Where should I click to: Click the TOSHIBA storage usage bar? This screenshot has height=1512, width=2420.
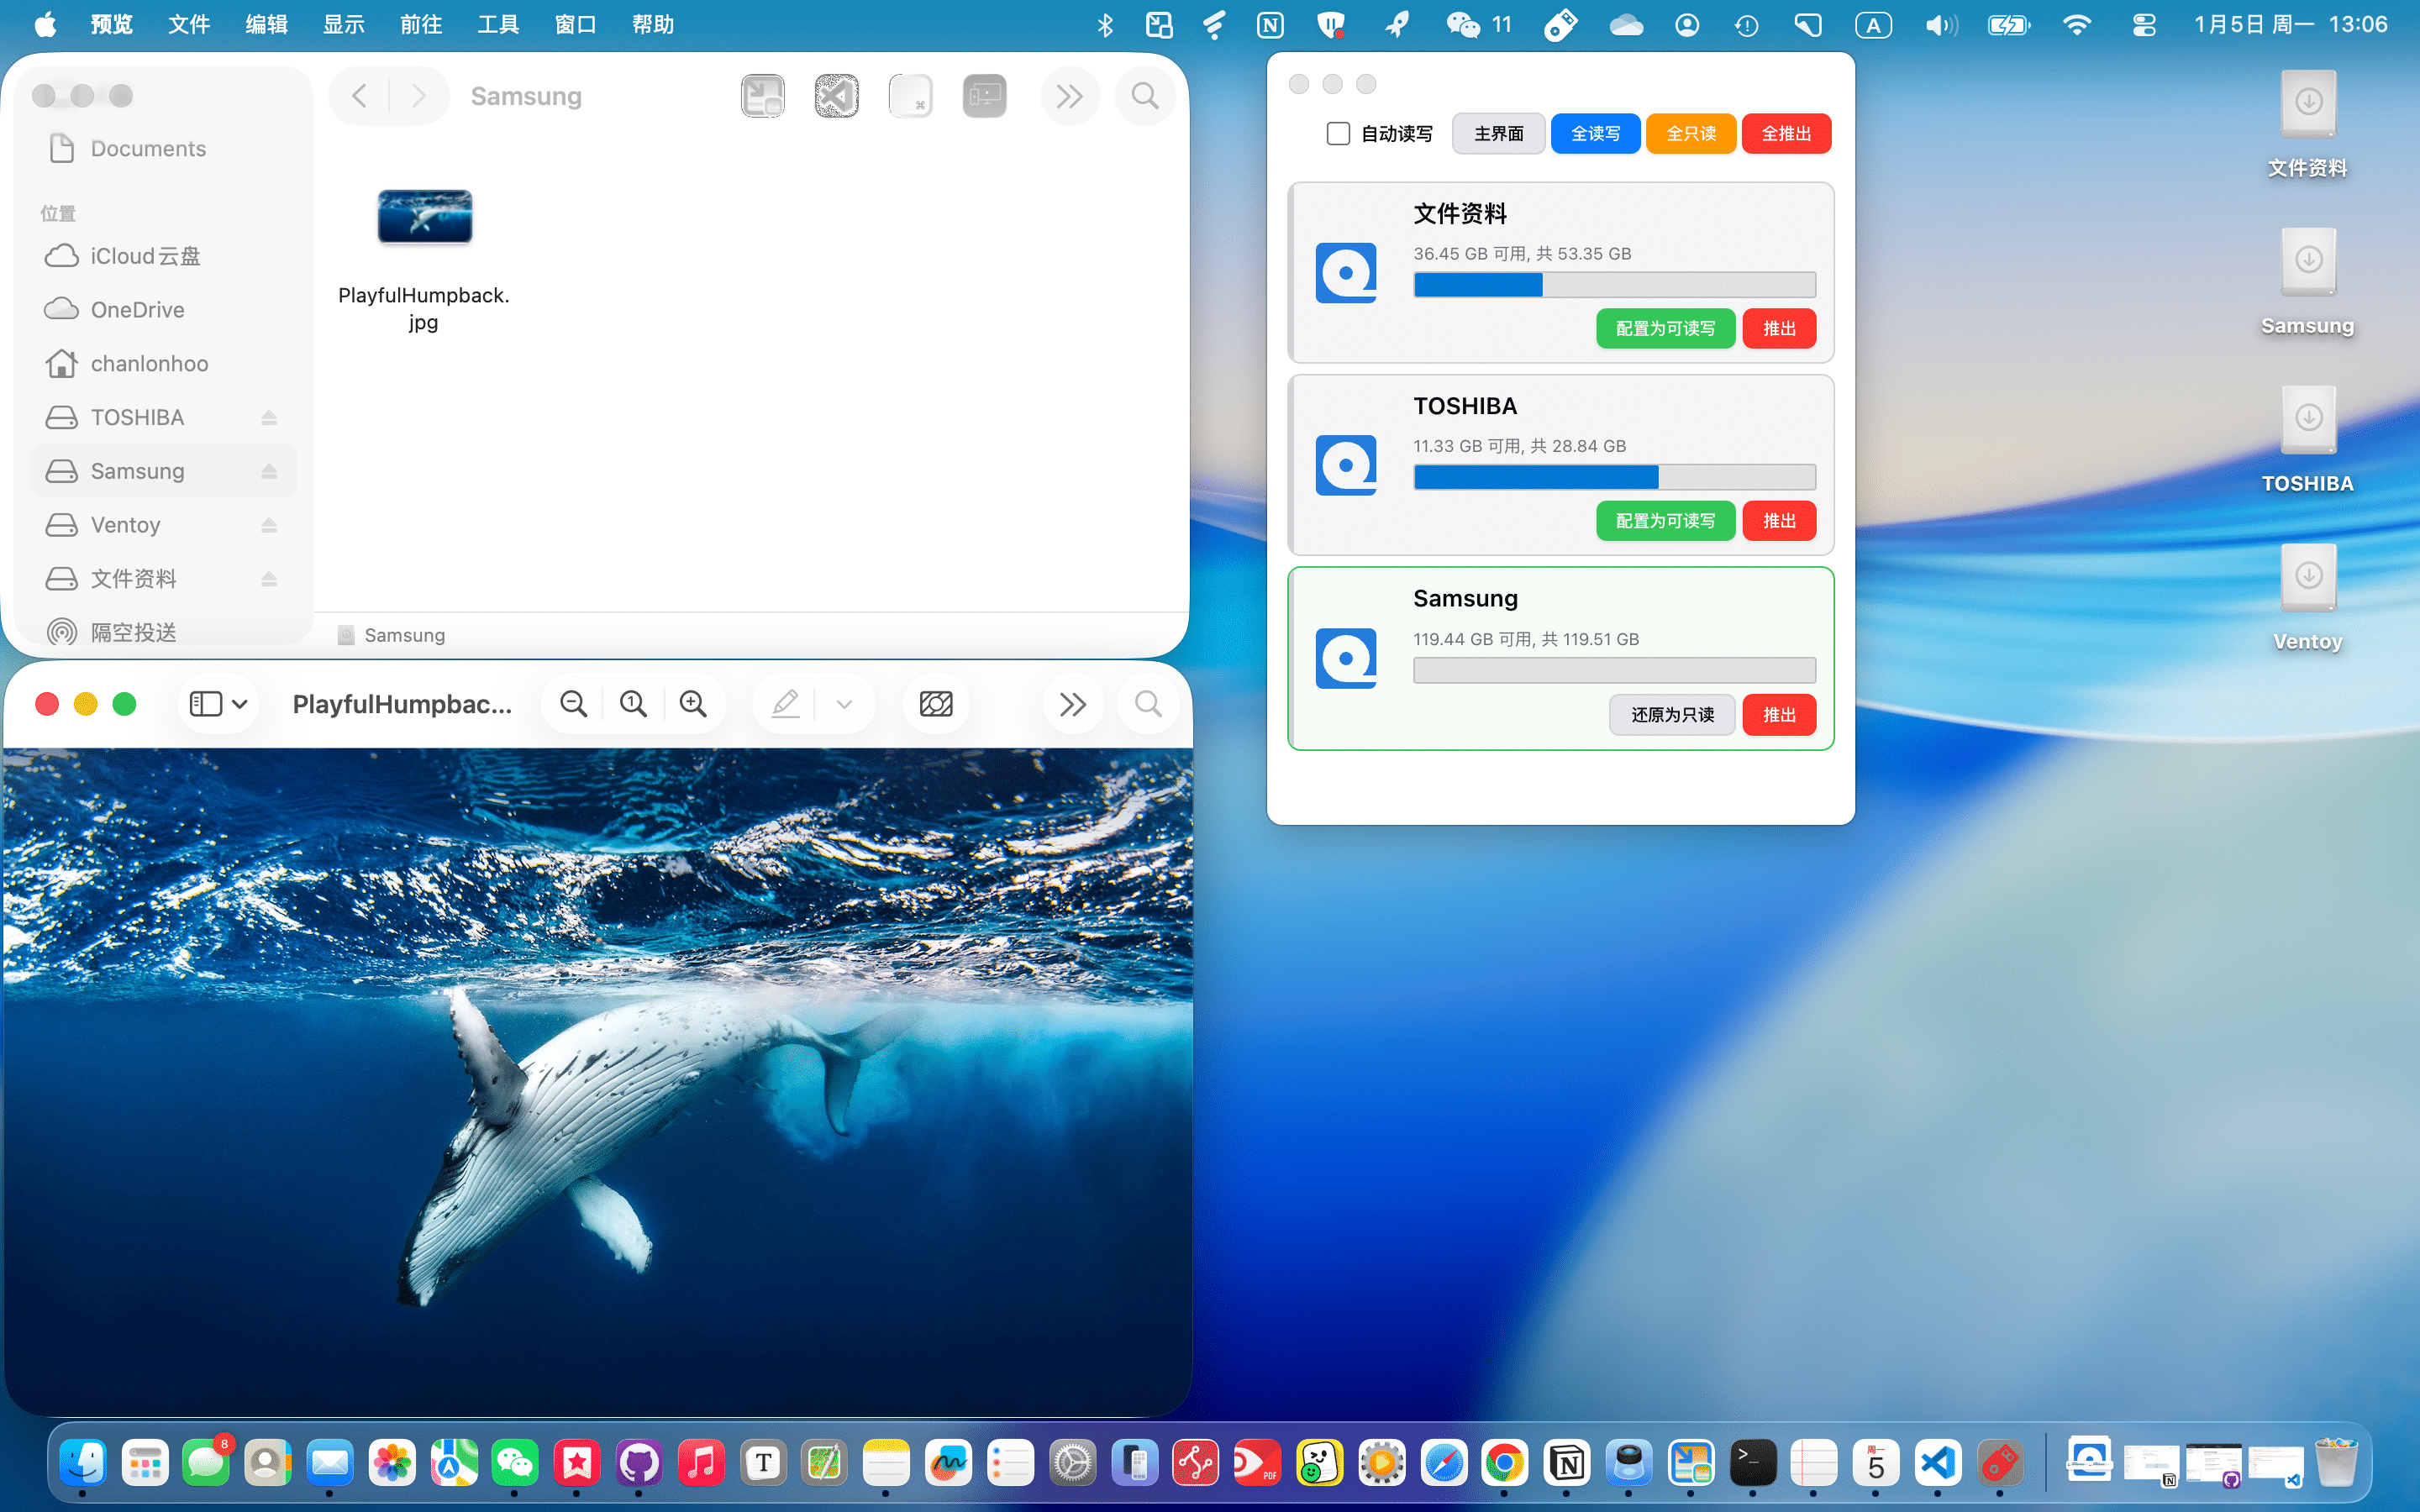(x=1613, y=477)
